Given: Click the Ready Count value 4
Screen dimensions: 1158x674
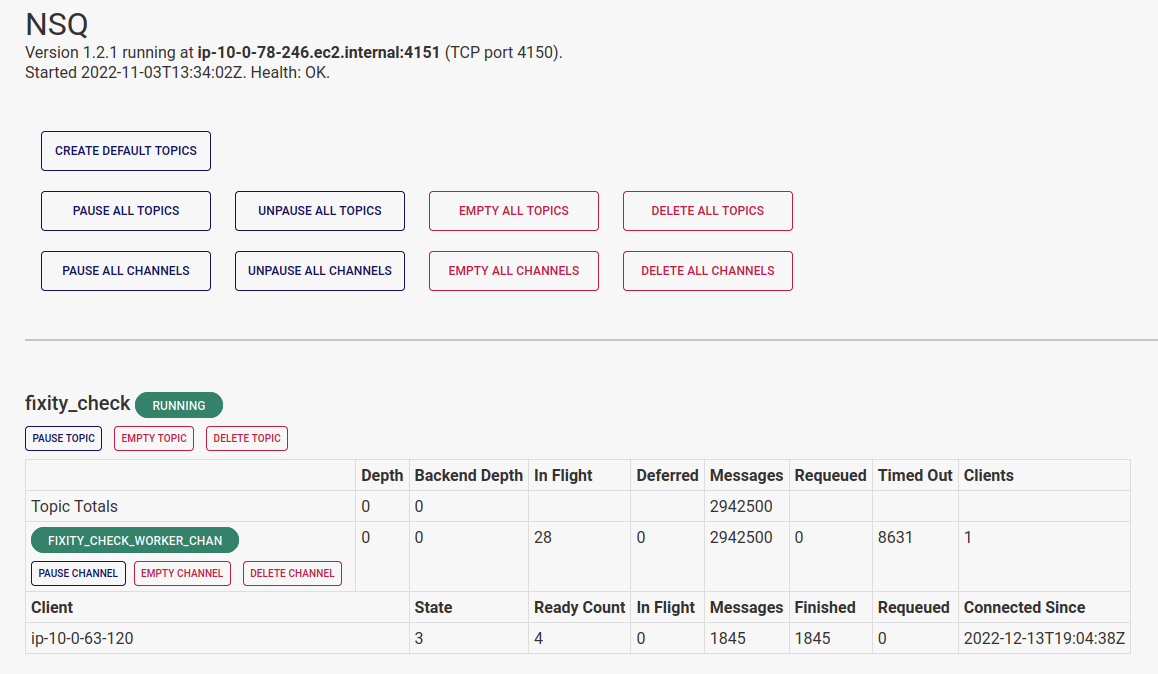Looking at the screenshot, I should pos(538,639).
